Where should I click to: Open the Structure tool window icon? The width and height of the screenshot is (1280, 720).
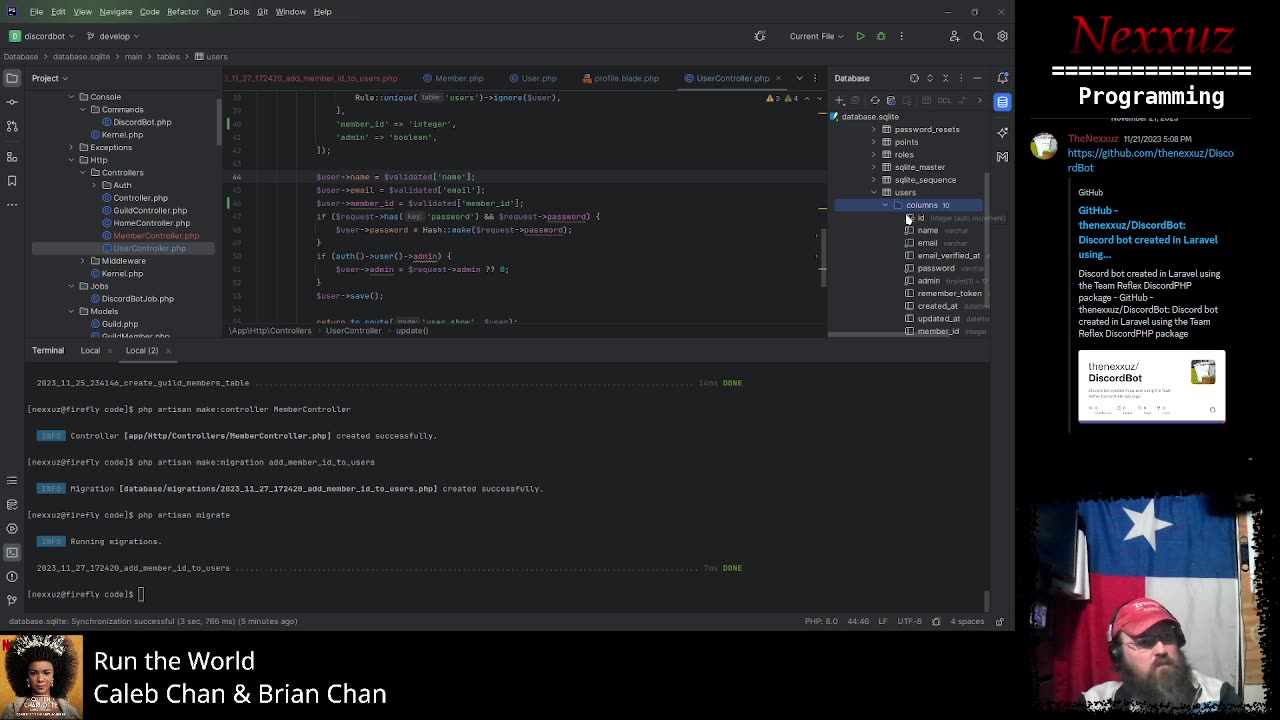coord(12,157)
